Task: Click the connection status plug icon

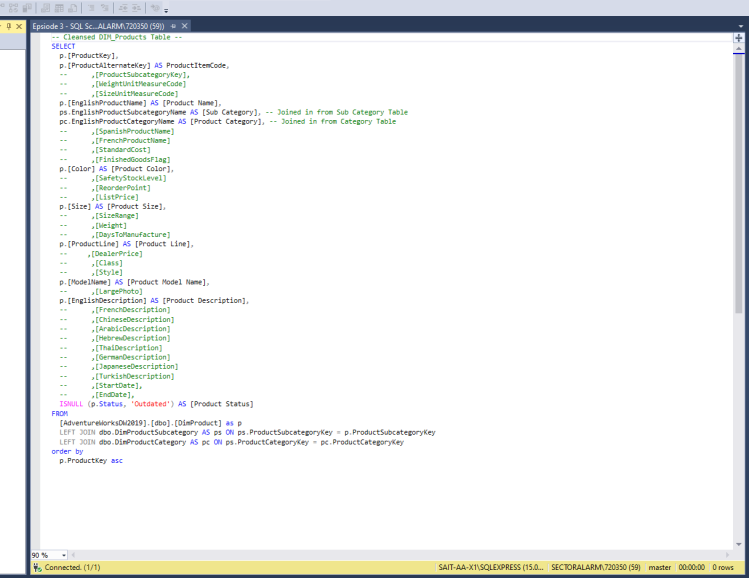Action: pyautogui.click(x=37, y=567)
